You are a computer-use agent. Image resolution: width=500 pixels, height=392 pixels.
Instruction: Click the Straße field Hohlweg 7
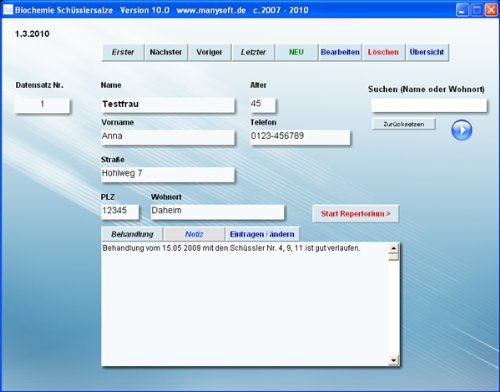click(168, 174)
